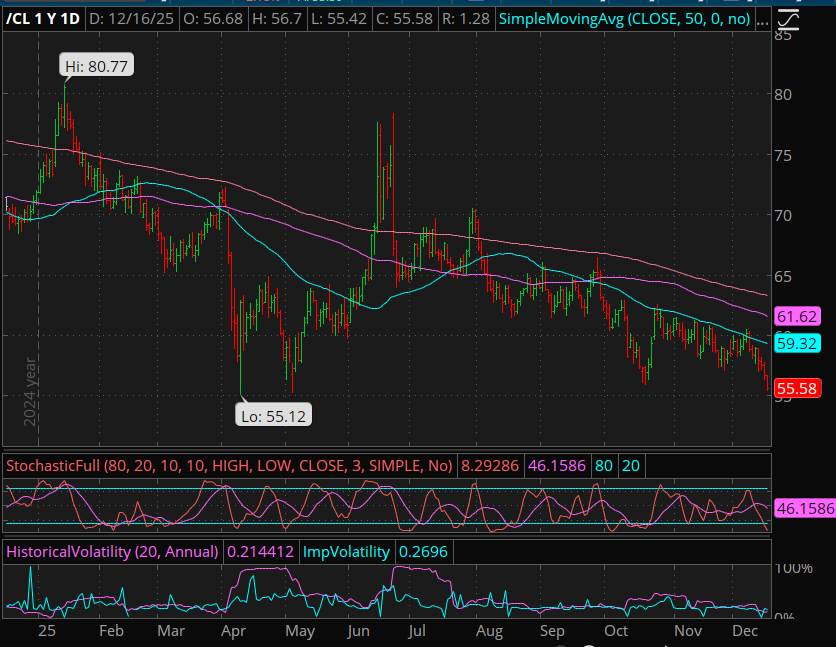
Task: Click the Nov label on time axis
Action: 688,631
